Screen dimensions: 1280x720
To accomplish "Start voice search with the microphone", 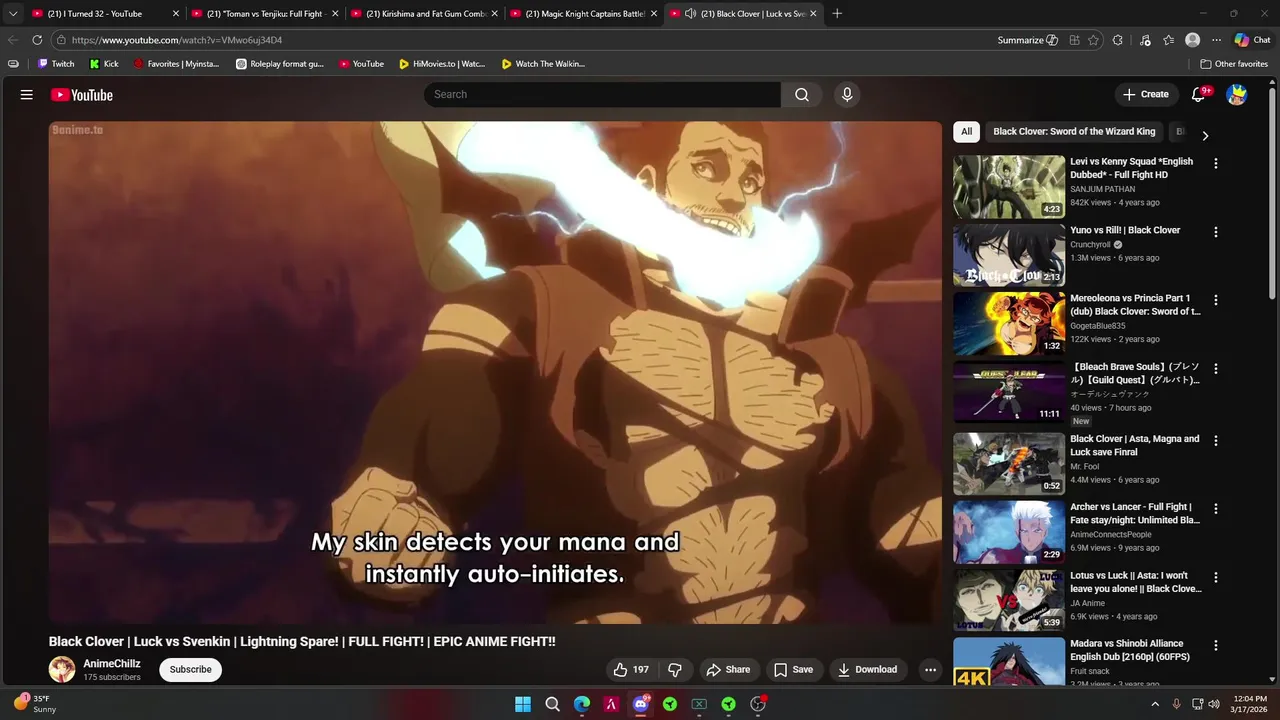I will pyautogui.click(x=847, y=95).
